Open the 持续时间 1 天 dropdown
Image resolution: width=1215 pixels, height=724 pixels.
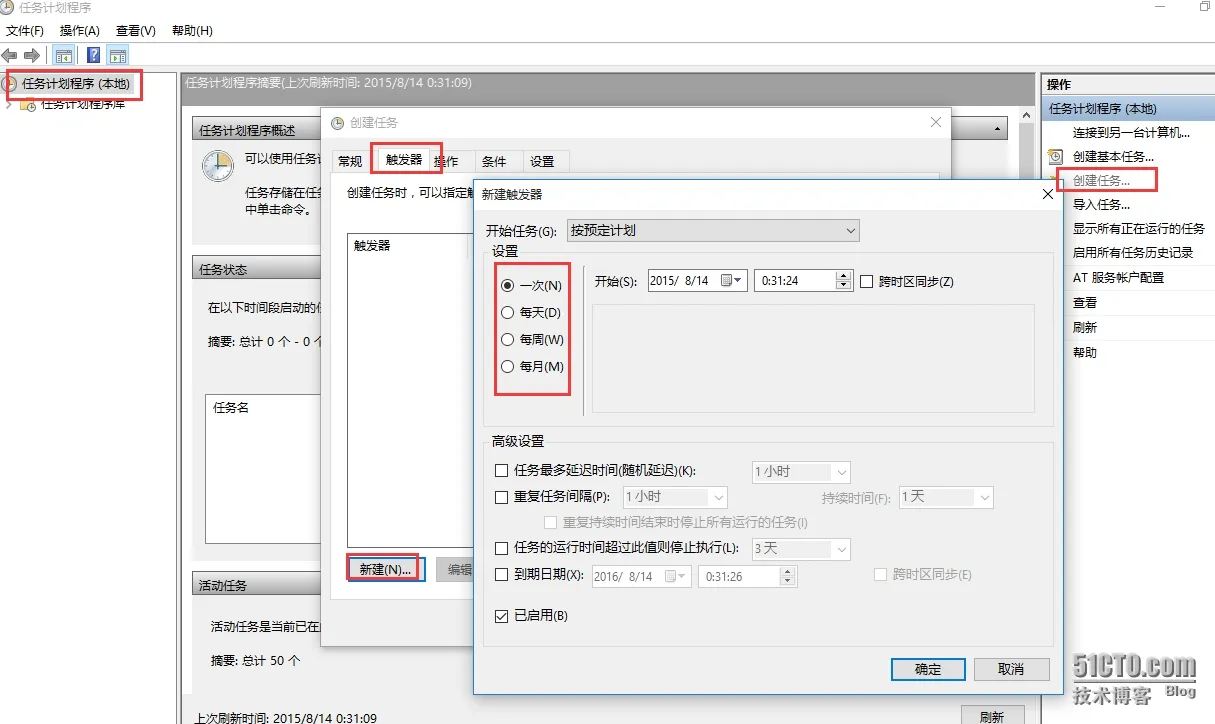946,497
